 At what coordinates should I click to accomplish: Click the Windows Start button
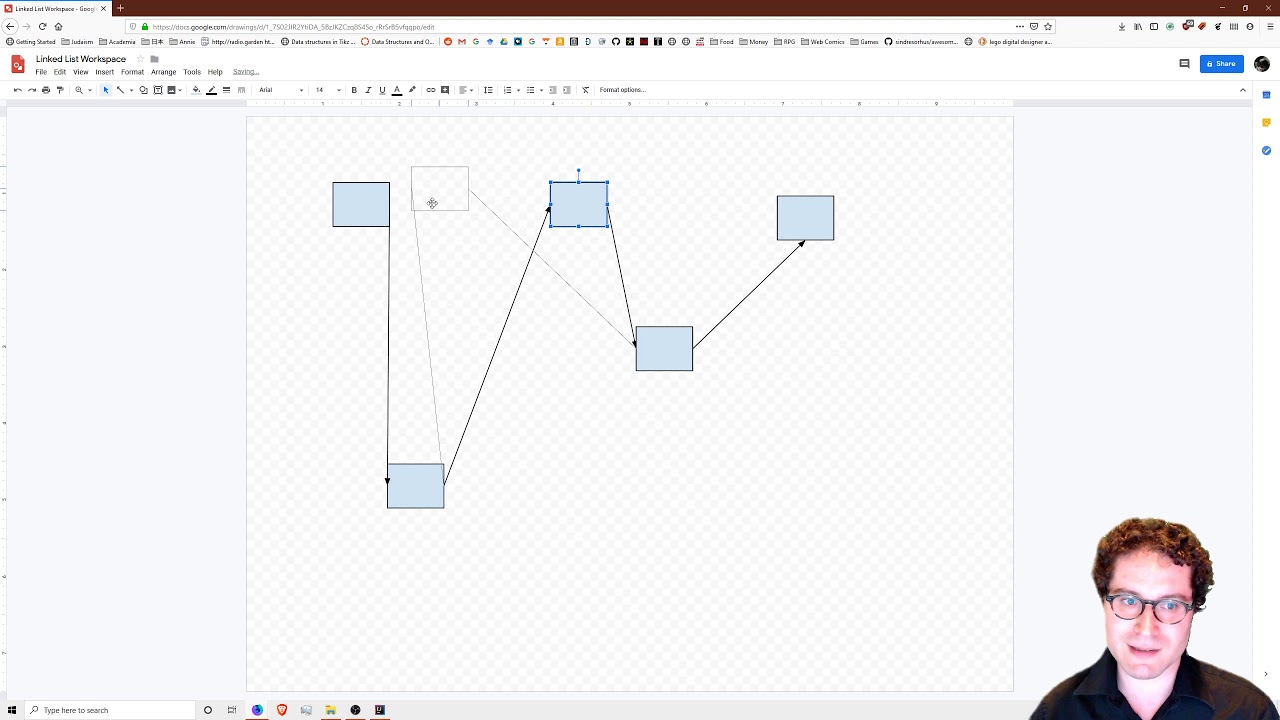coord(12,710)
